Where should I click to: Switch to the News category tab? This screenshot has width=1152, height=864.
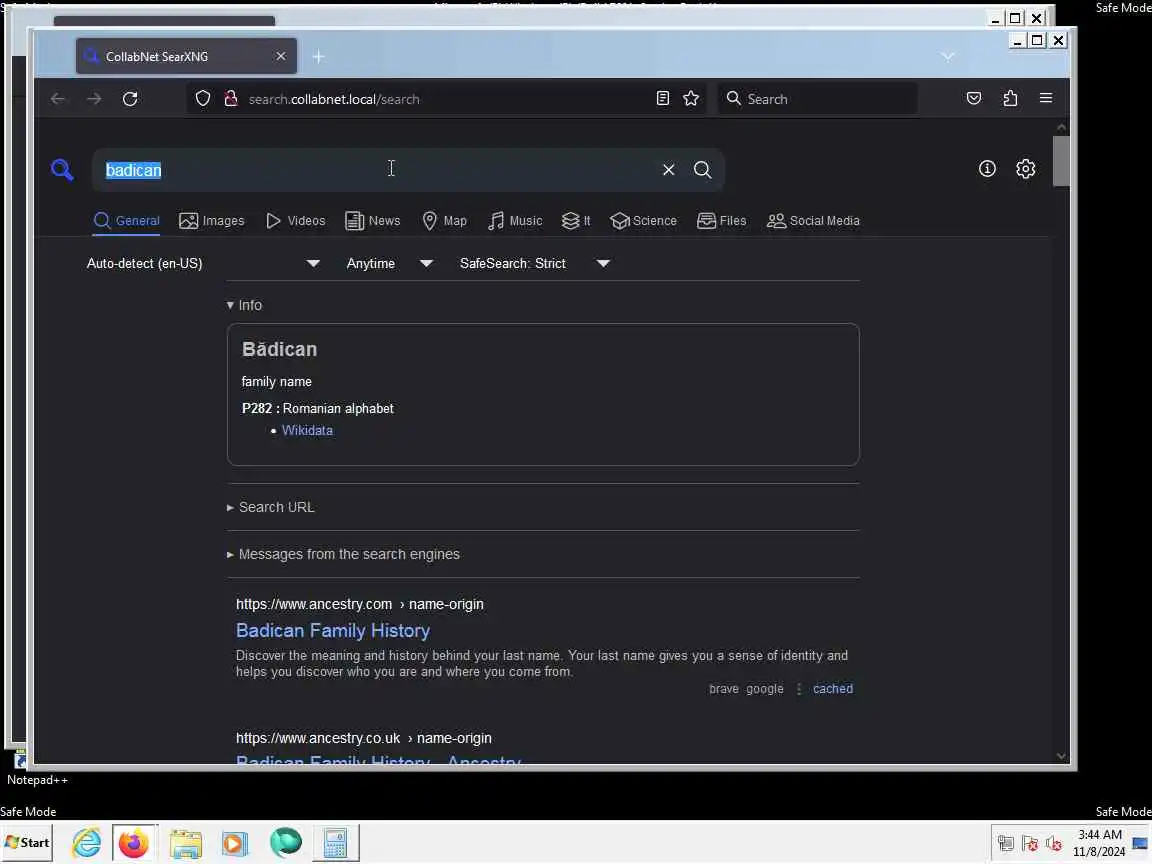click(372, 220)
